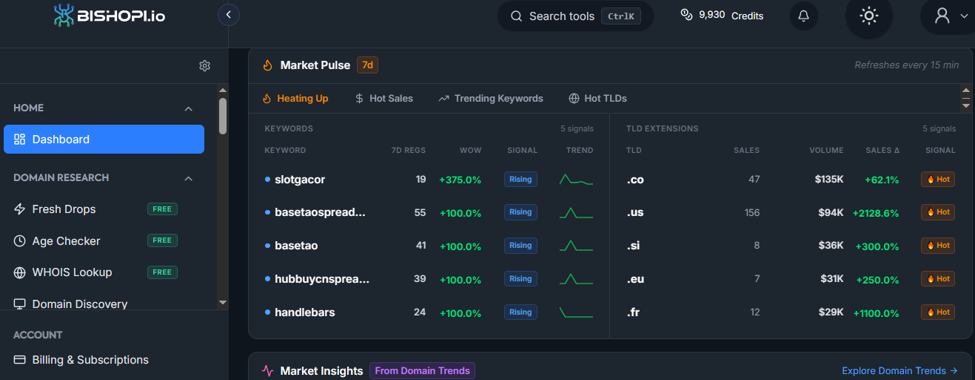Click the magnifier icon in the search box

(x=516, y=16)
